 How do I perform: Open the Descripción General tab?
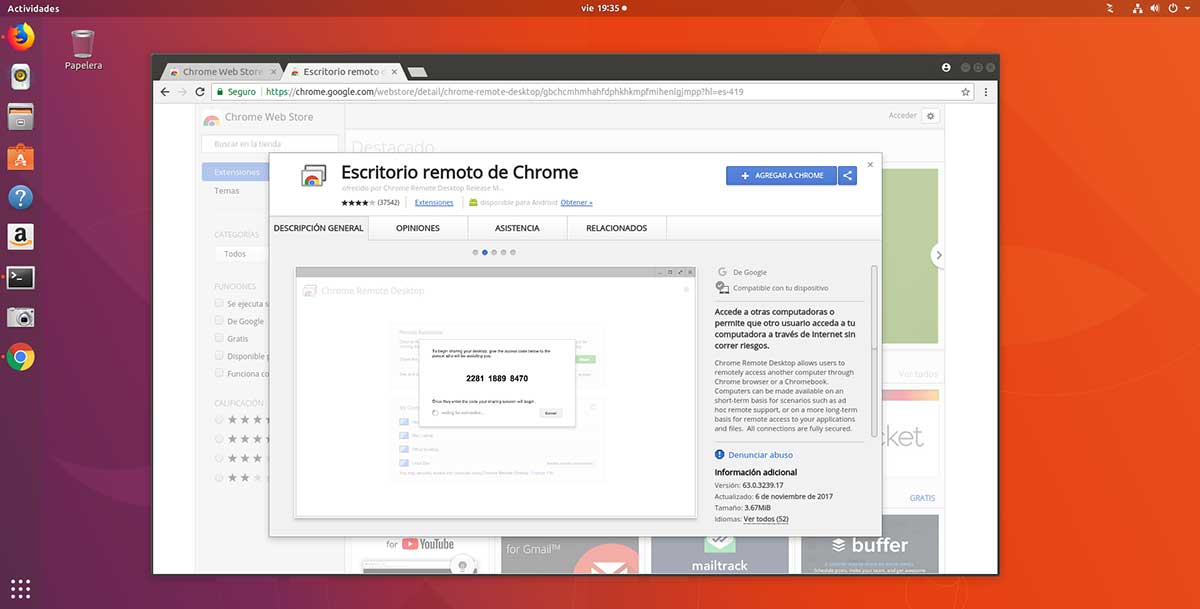(x=318, y=228)
